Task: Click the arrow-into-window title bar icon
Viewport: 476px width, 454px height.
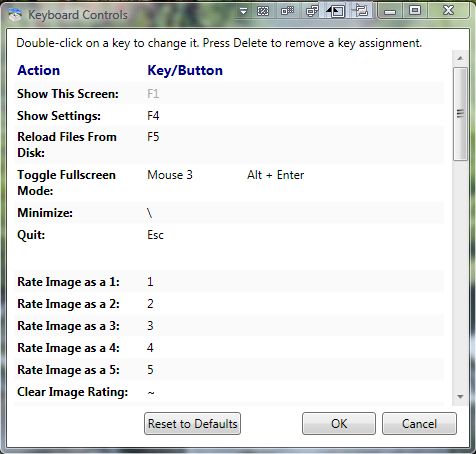Action: (x=335, y=11)
